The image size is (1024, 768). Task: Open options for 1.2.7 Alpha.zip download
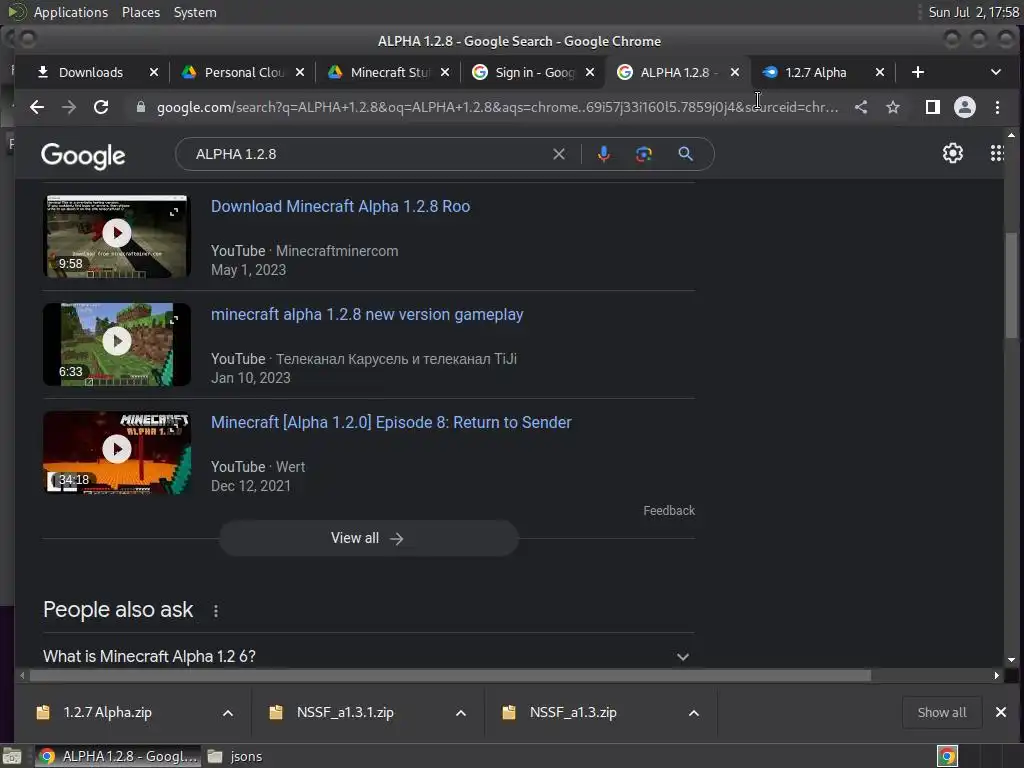click(228, 712)
